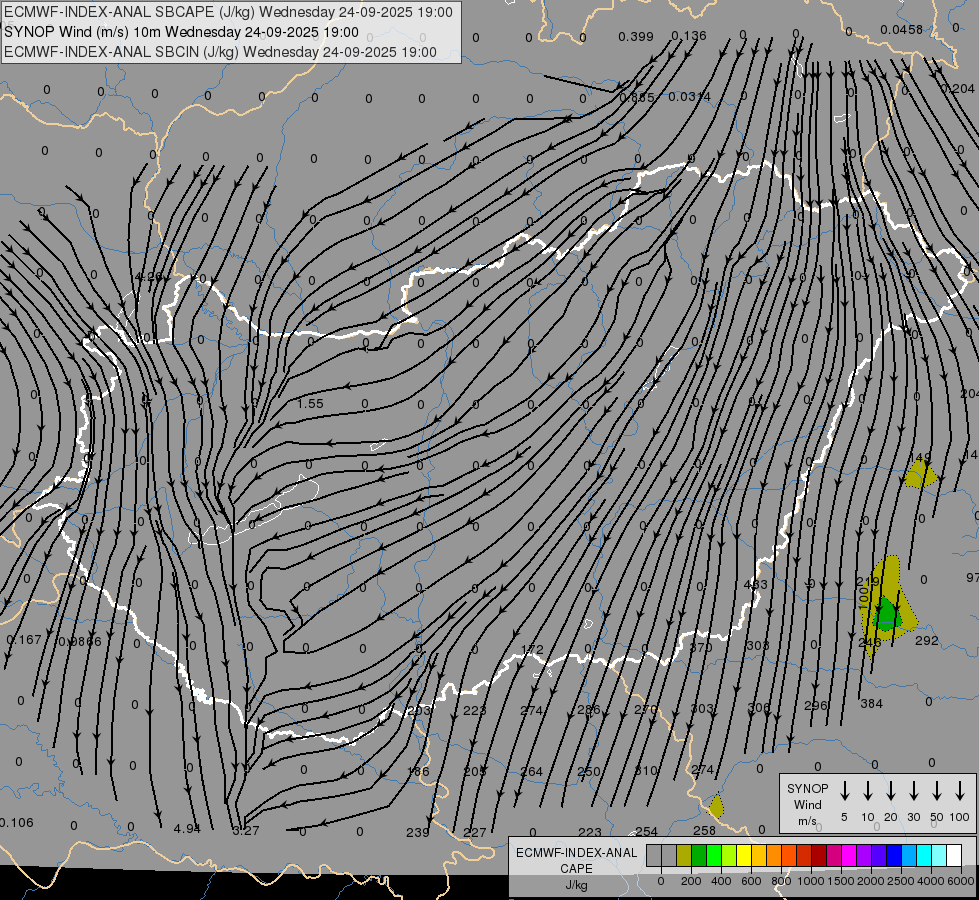Pick the bright magenta CAPE legend swatch
The height and width of the screenshot is (900, 979).
(849, 855)
